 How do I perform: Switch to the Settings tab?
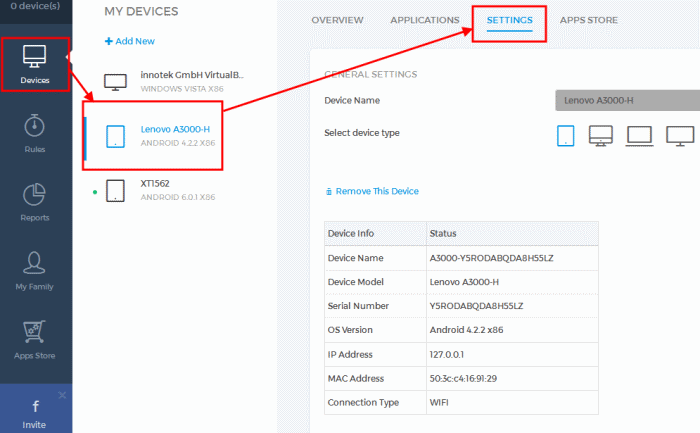[509, 20]
